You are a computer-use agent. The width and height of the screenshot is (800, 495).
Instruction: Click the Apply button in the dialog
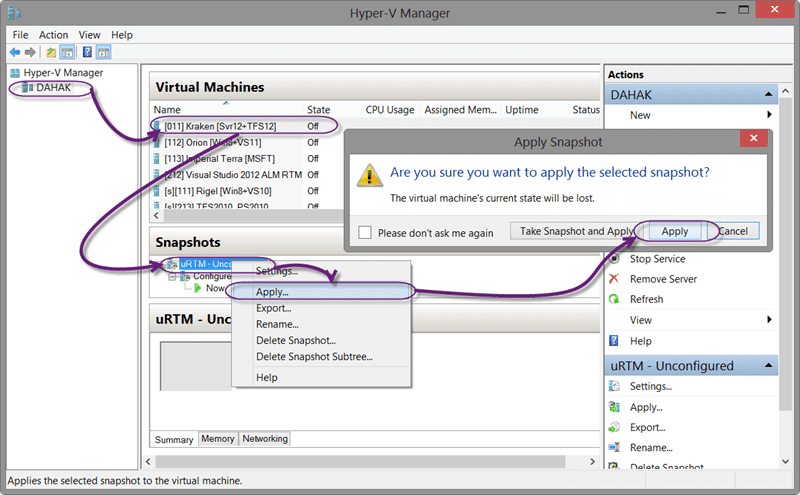pos(674,231)
